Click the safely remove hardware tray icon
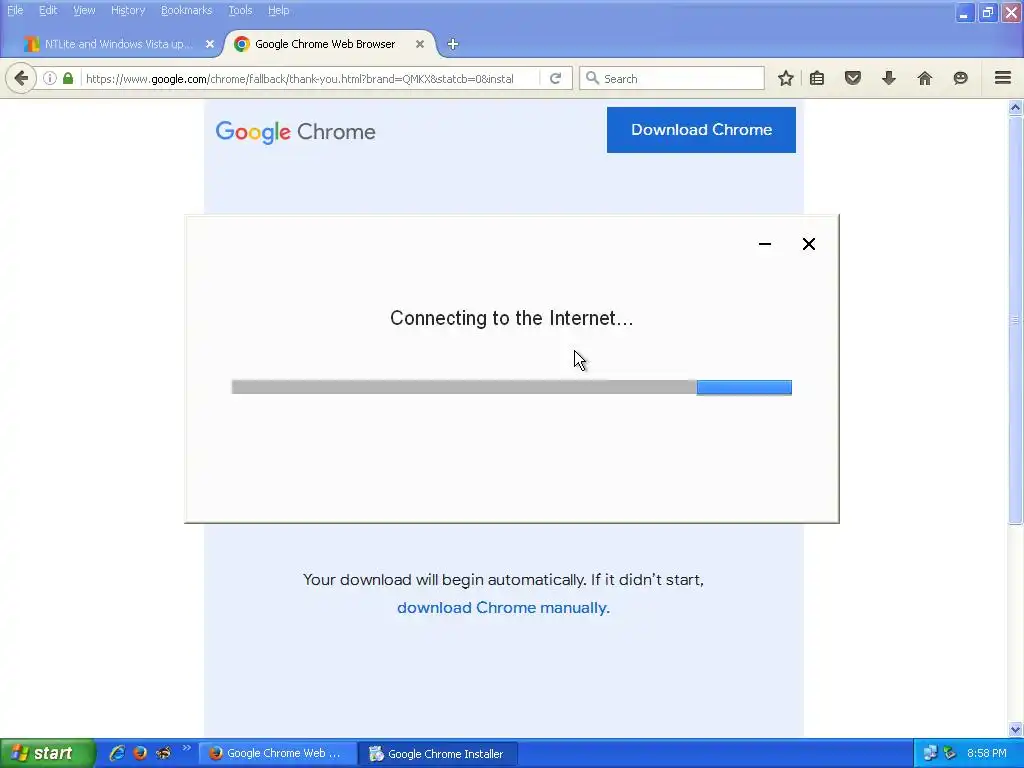 pos(950,753)
